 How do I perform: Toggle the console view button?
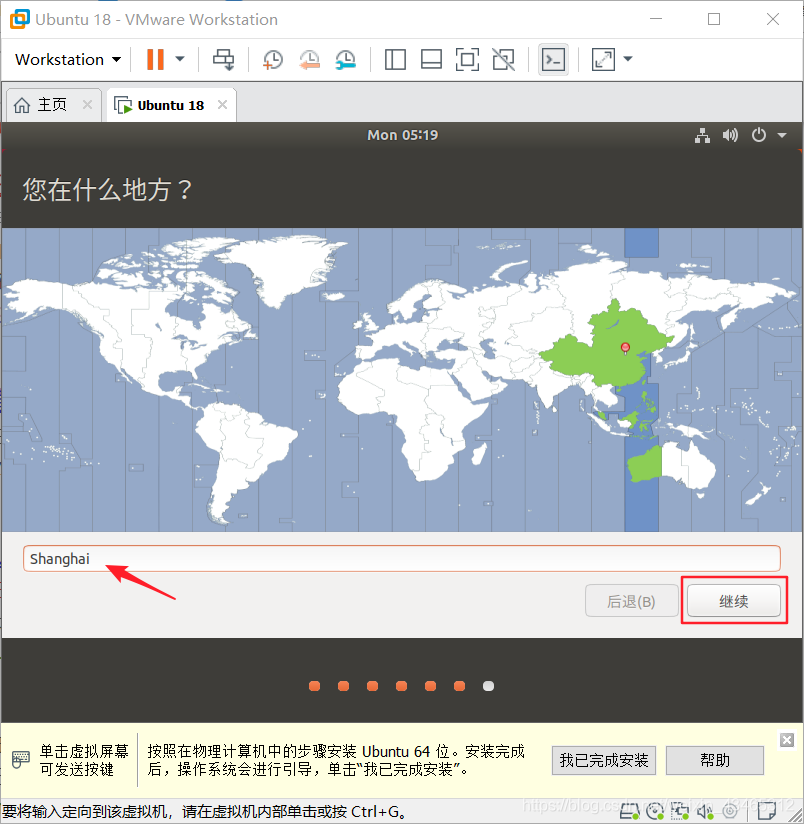pyautogui.click(x=553, y=59)
